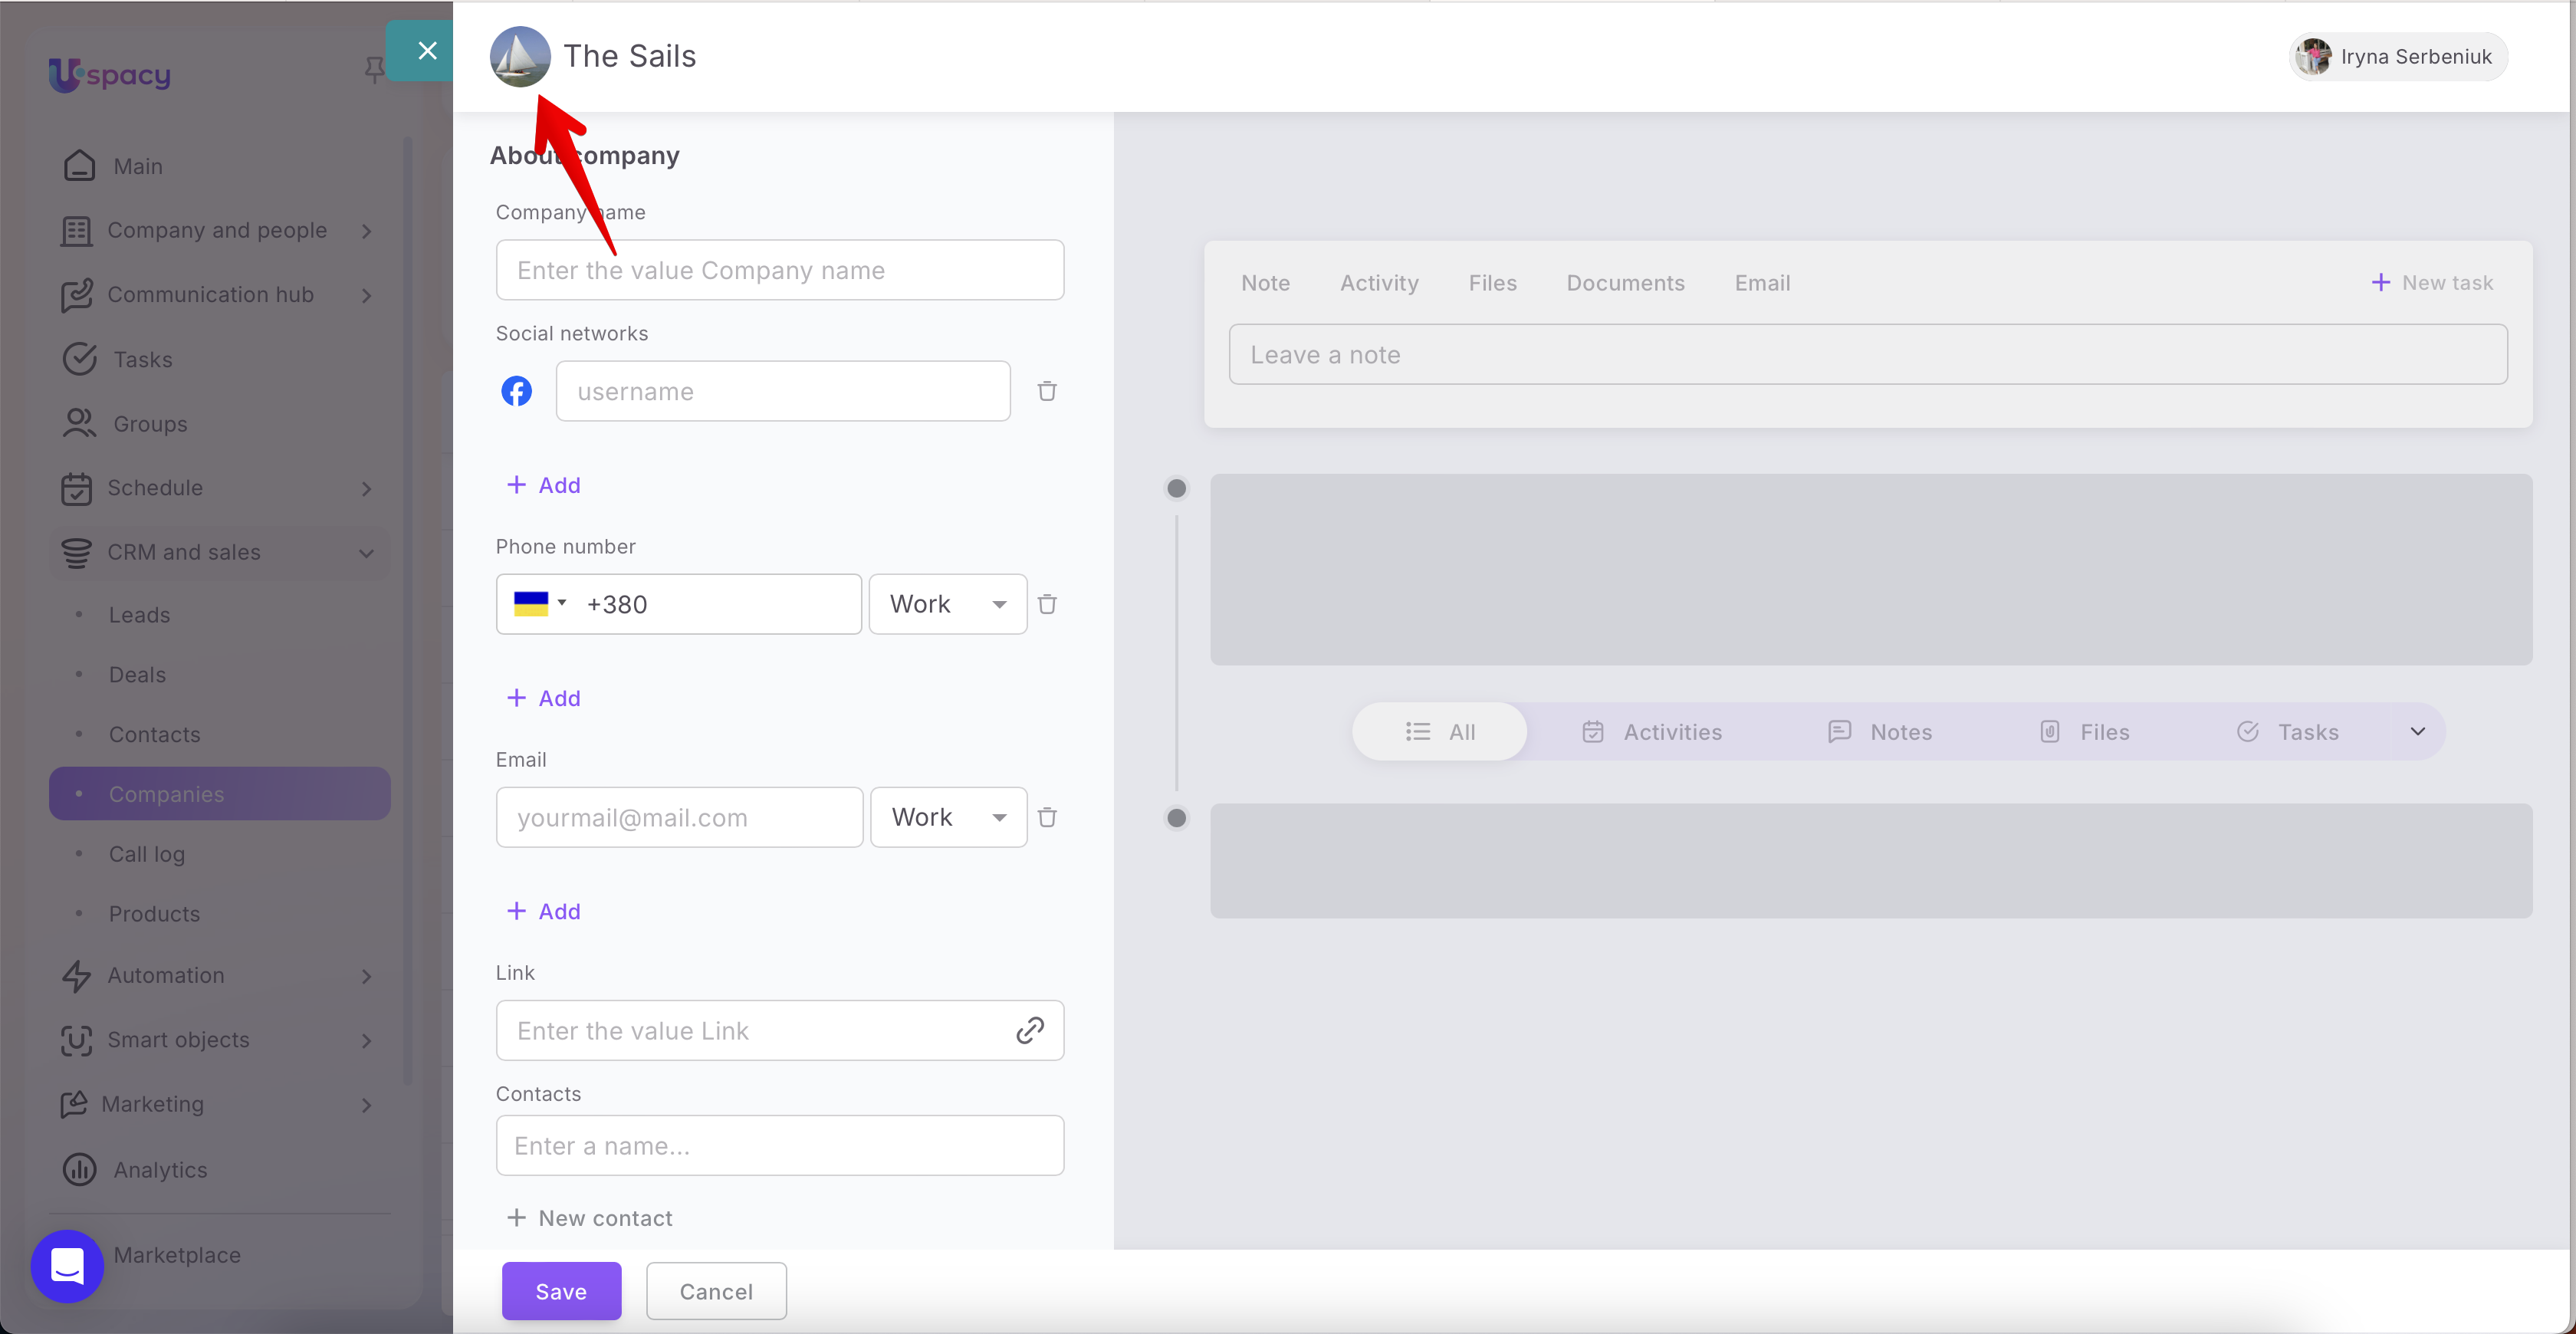The image size is (2576, 1334).
Task: Click Cancel to discard changes
Action: (x=716, y=1291)
